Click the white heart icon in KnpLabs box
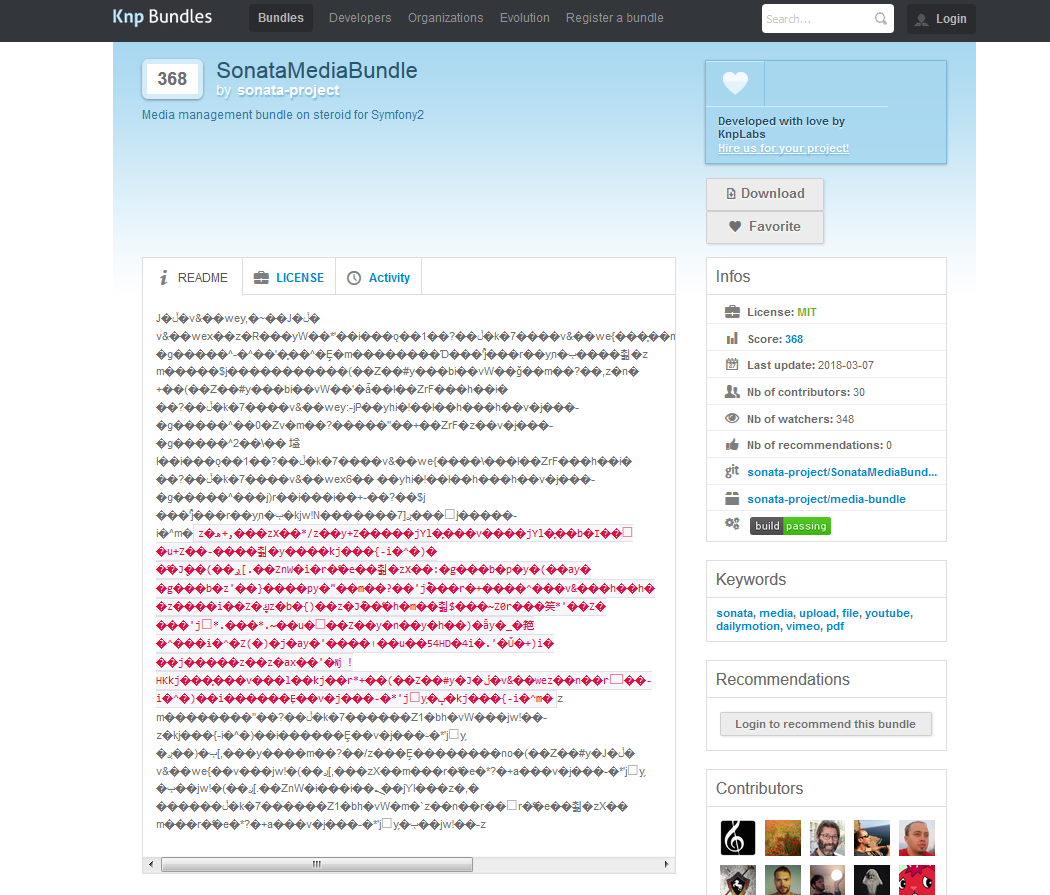This screenshot has height=895, width=1050. click(x=735, y=82)
